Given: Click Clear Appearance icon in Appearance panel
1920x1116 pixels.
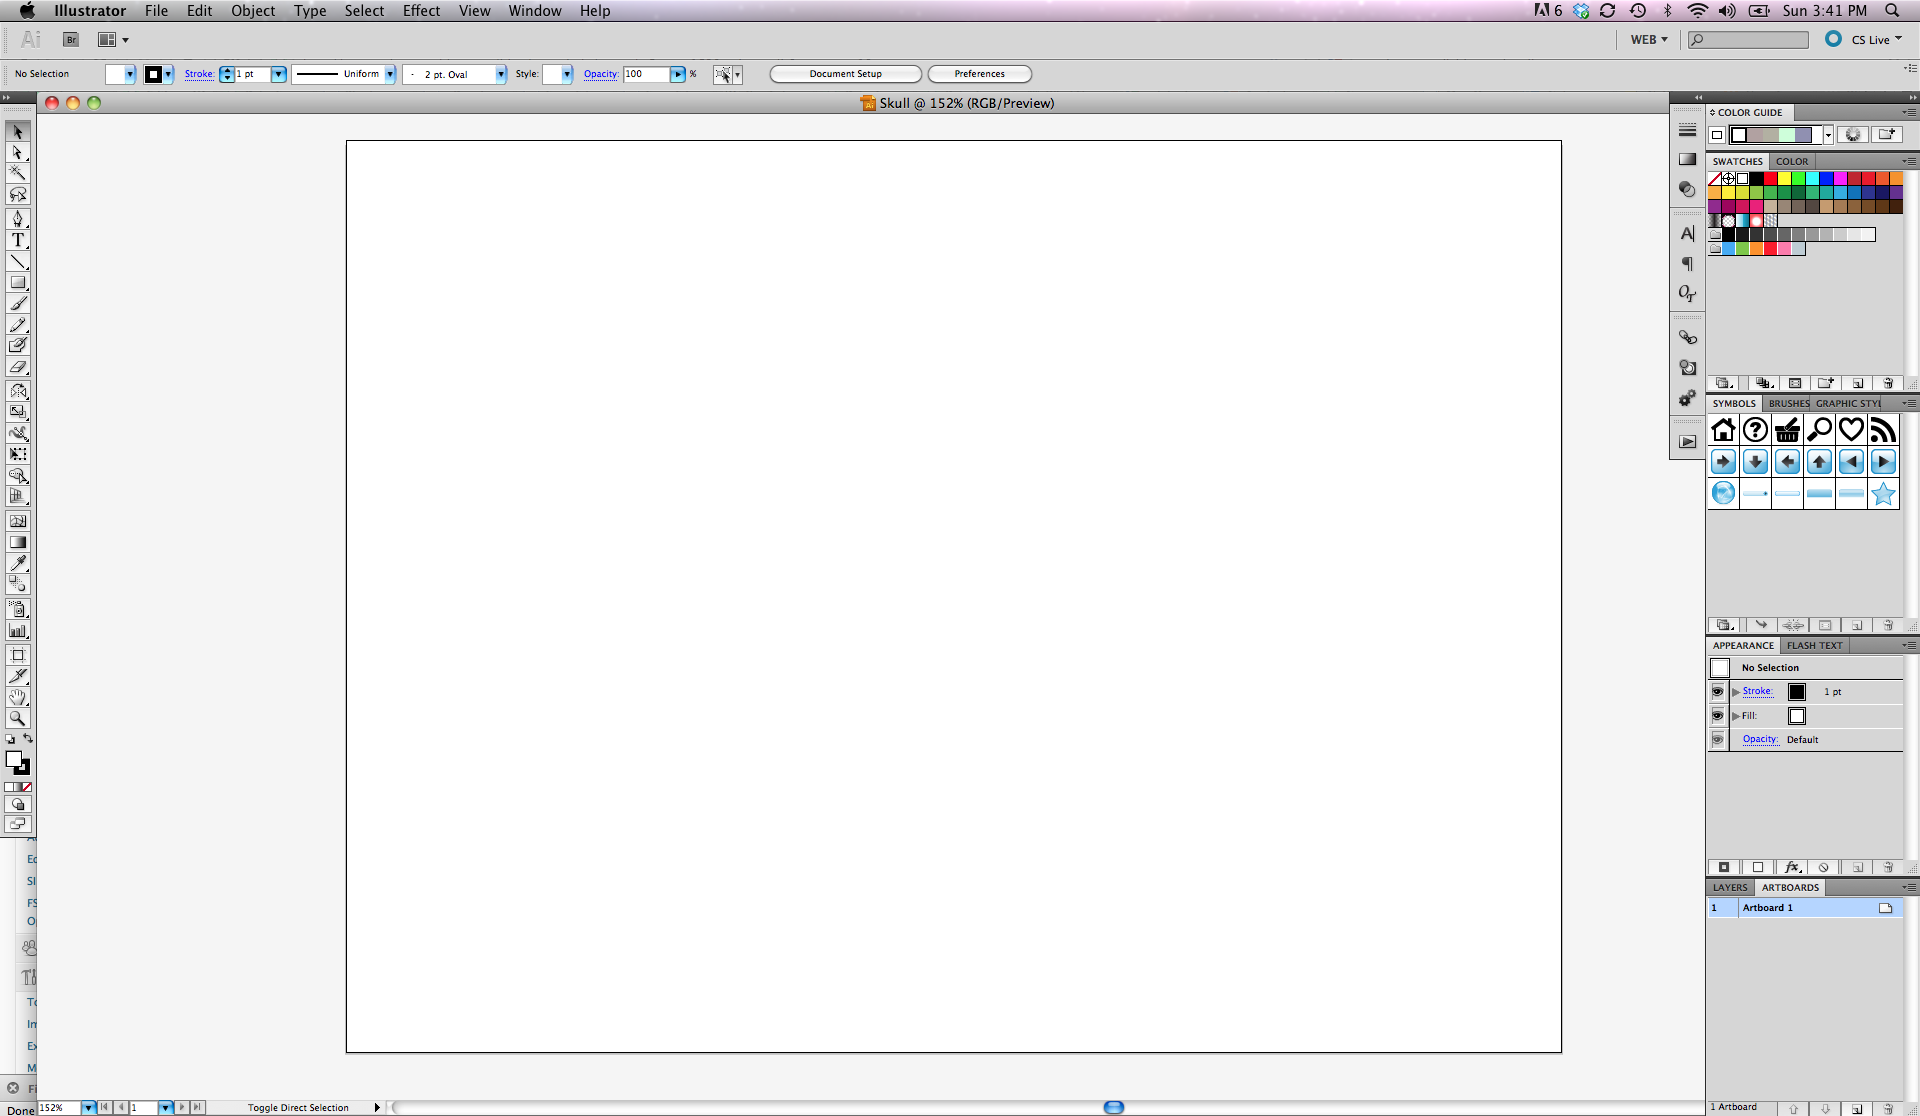Looking at the screenshot, I should [x=1824, y=867].
